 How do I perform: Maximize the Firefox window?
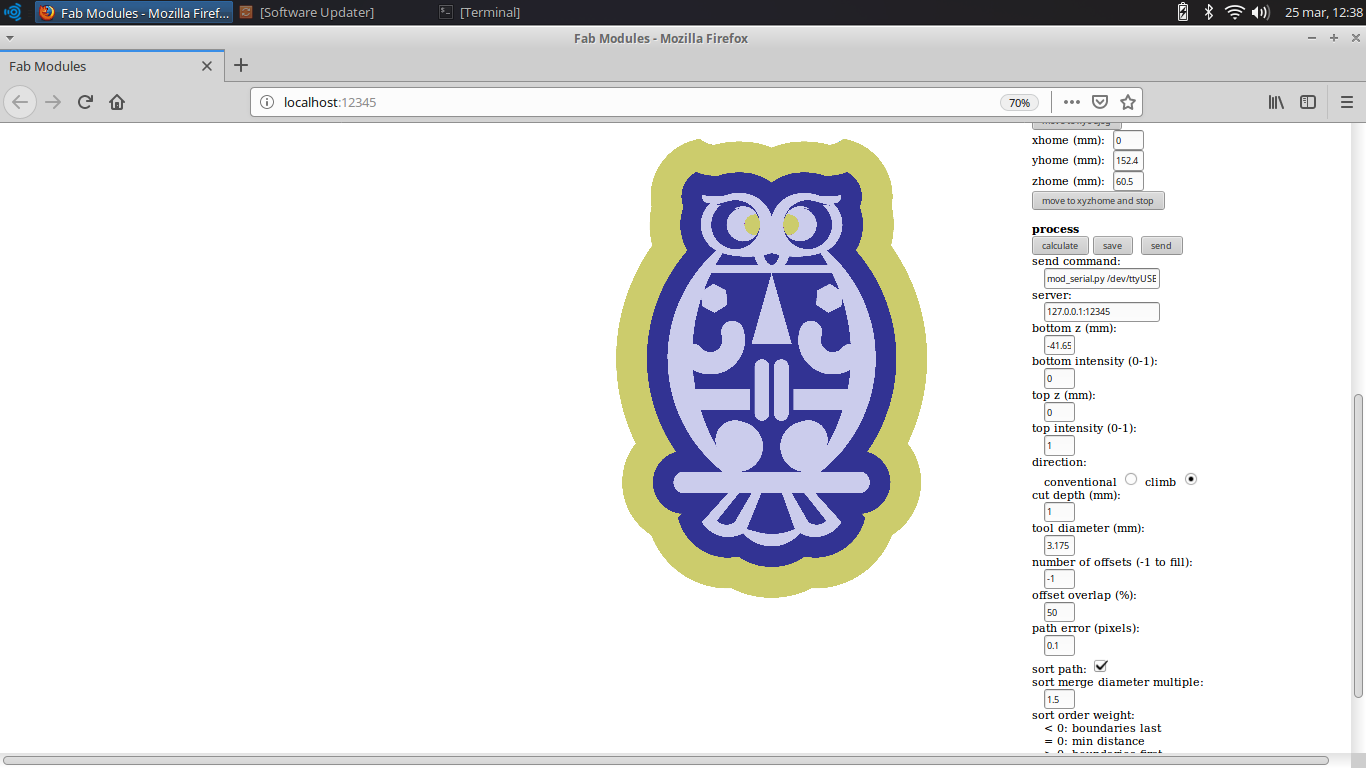[x=1333, y=38]
